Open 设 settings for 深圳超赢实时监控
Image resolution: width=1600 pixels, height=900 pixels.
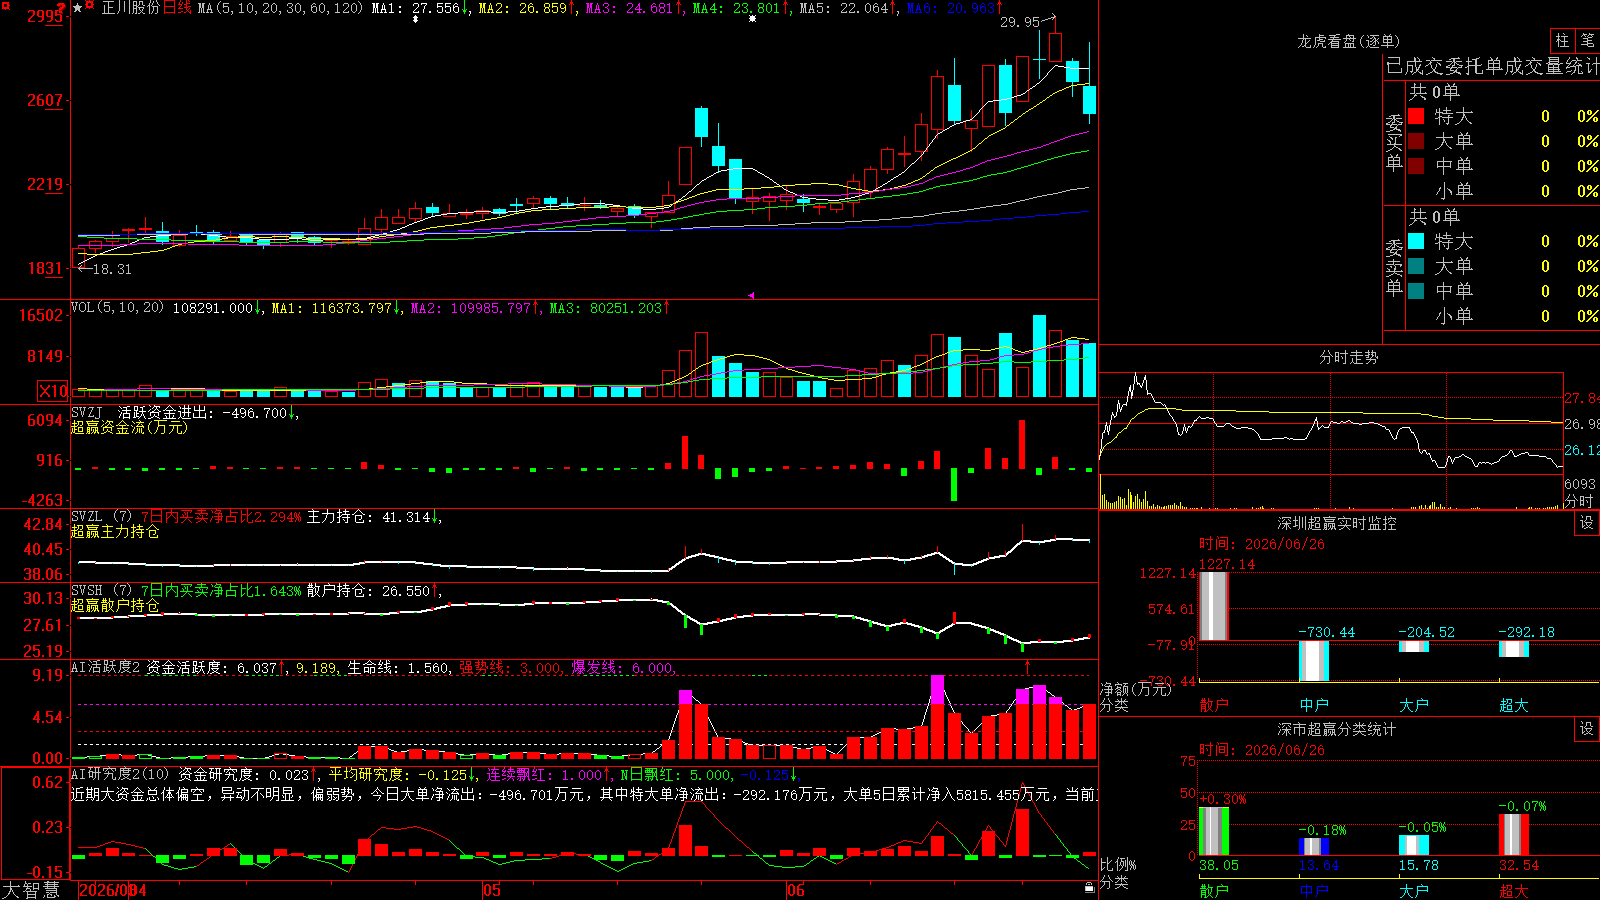pyautogui.click(x=1587, y=523)
